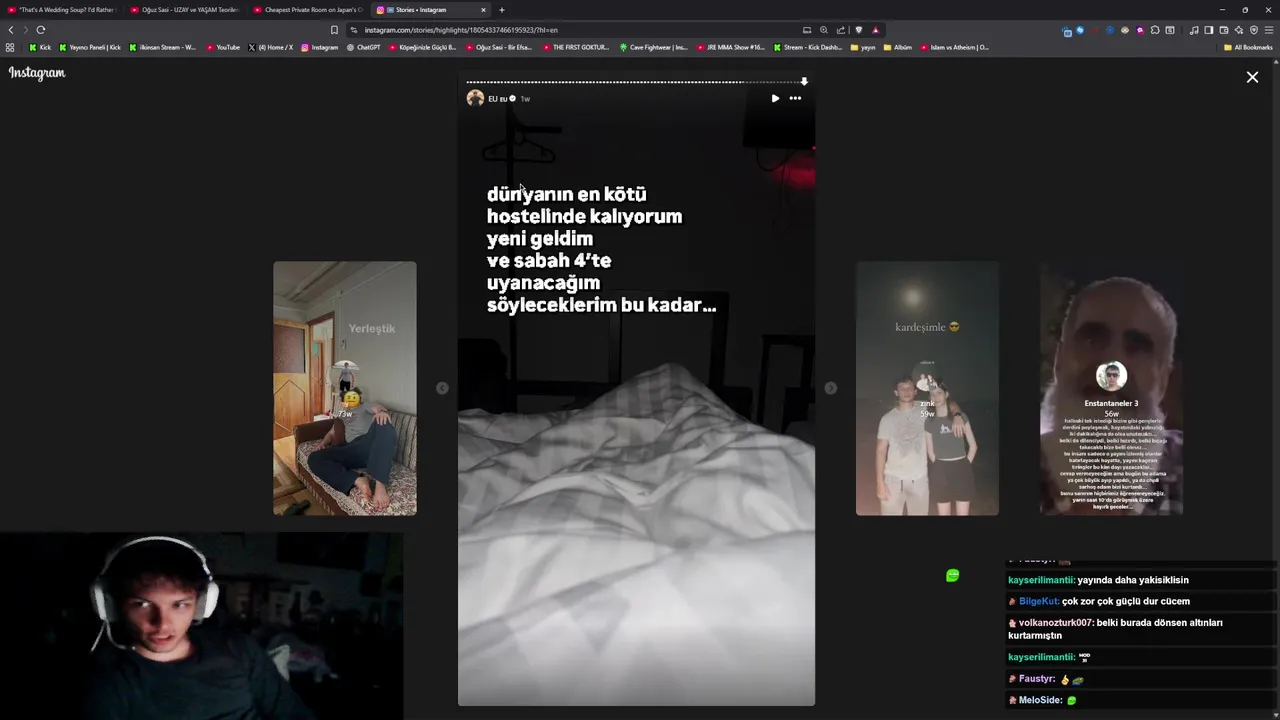
Task: Close the 'Stories • Instagram' tab
Action: coord(483,10)
